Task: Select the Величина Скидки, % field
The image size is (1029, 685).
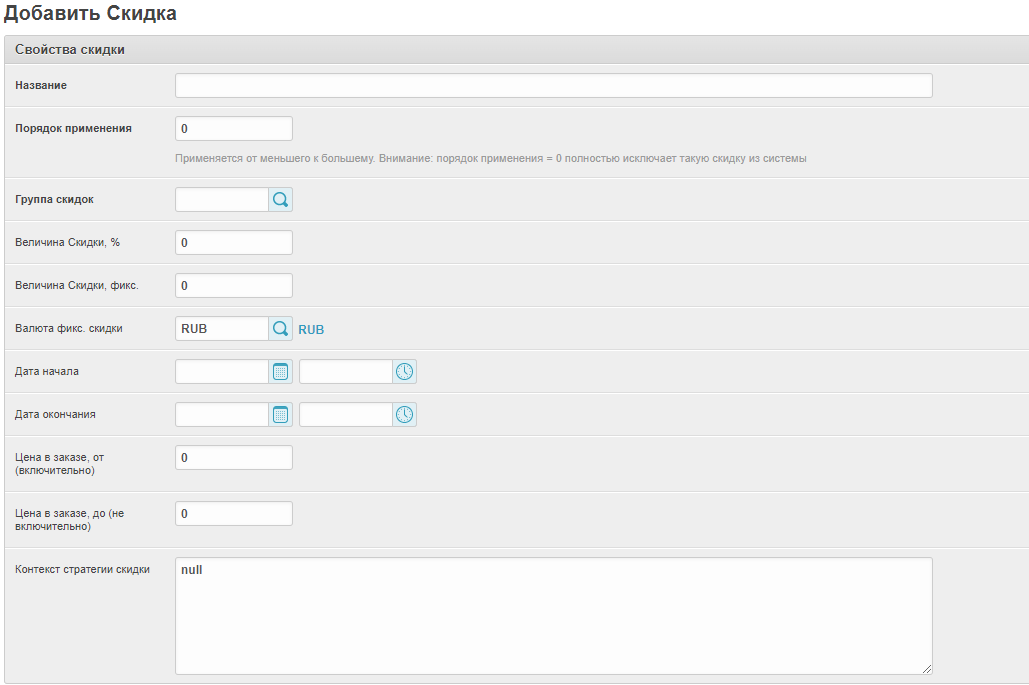Action: [233, 243]
